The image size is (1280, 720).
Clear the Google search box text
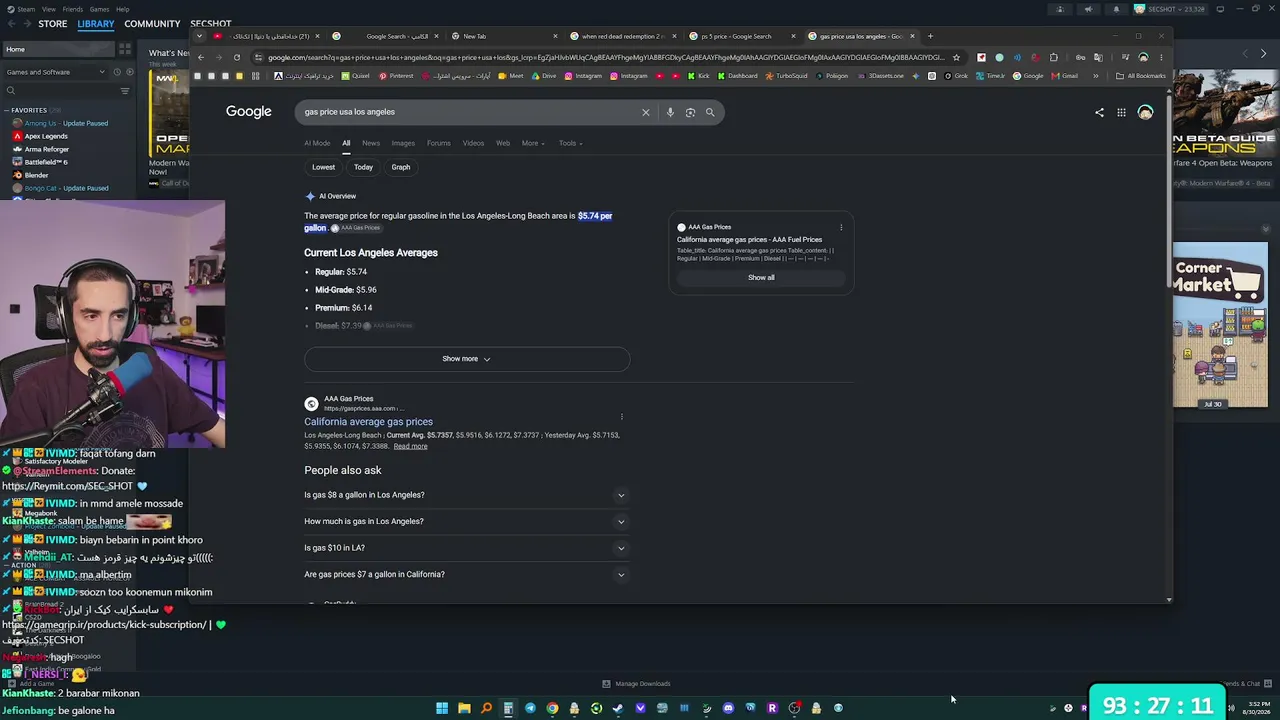(x=645, y=112)
